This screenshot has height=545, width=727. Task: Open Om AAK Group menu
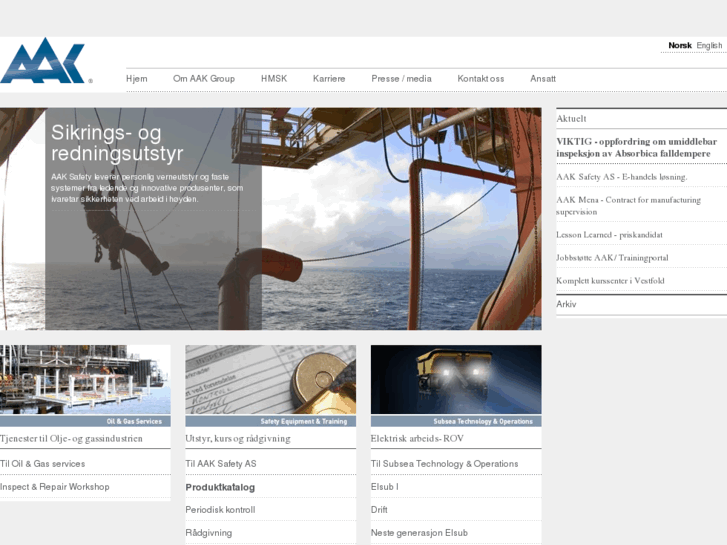204,79
